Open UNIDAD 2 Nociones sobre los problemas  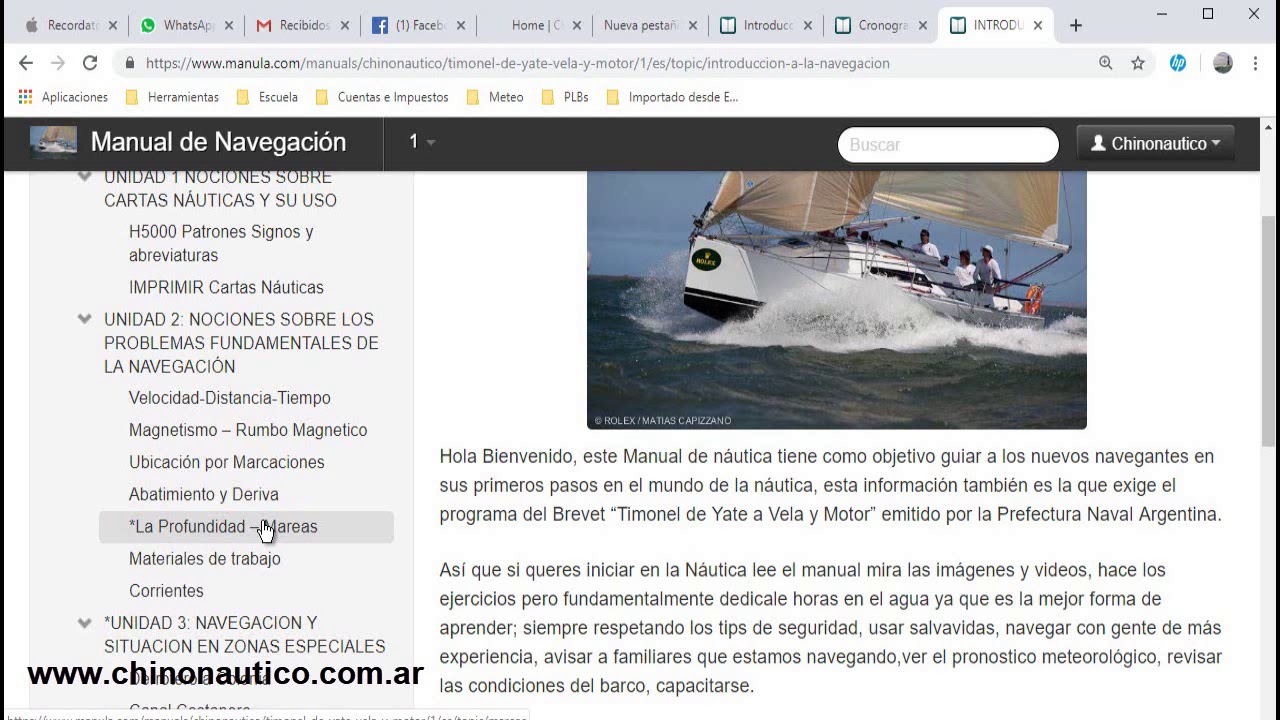tap(241, 343)
